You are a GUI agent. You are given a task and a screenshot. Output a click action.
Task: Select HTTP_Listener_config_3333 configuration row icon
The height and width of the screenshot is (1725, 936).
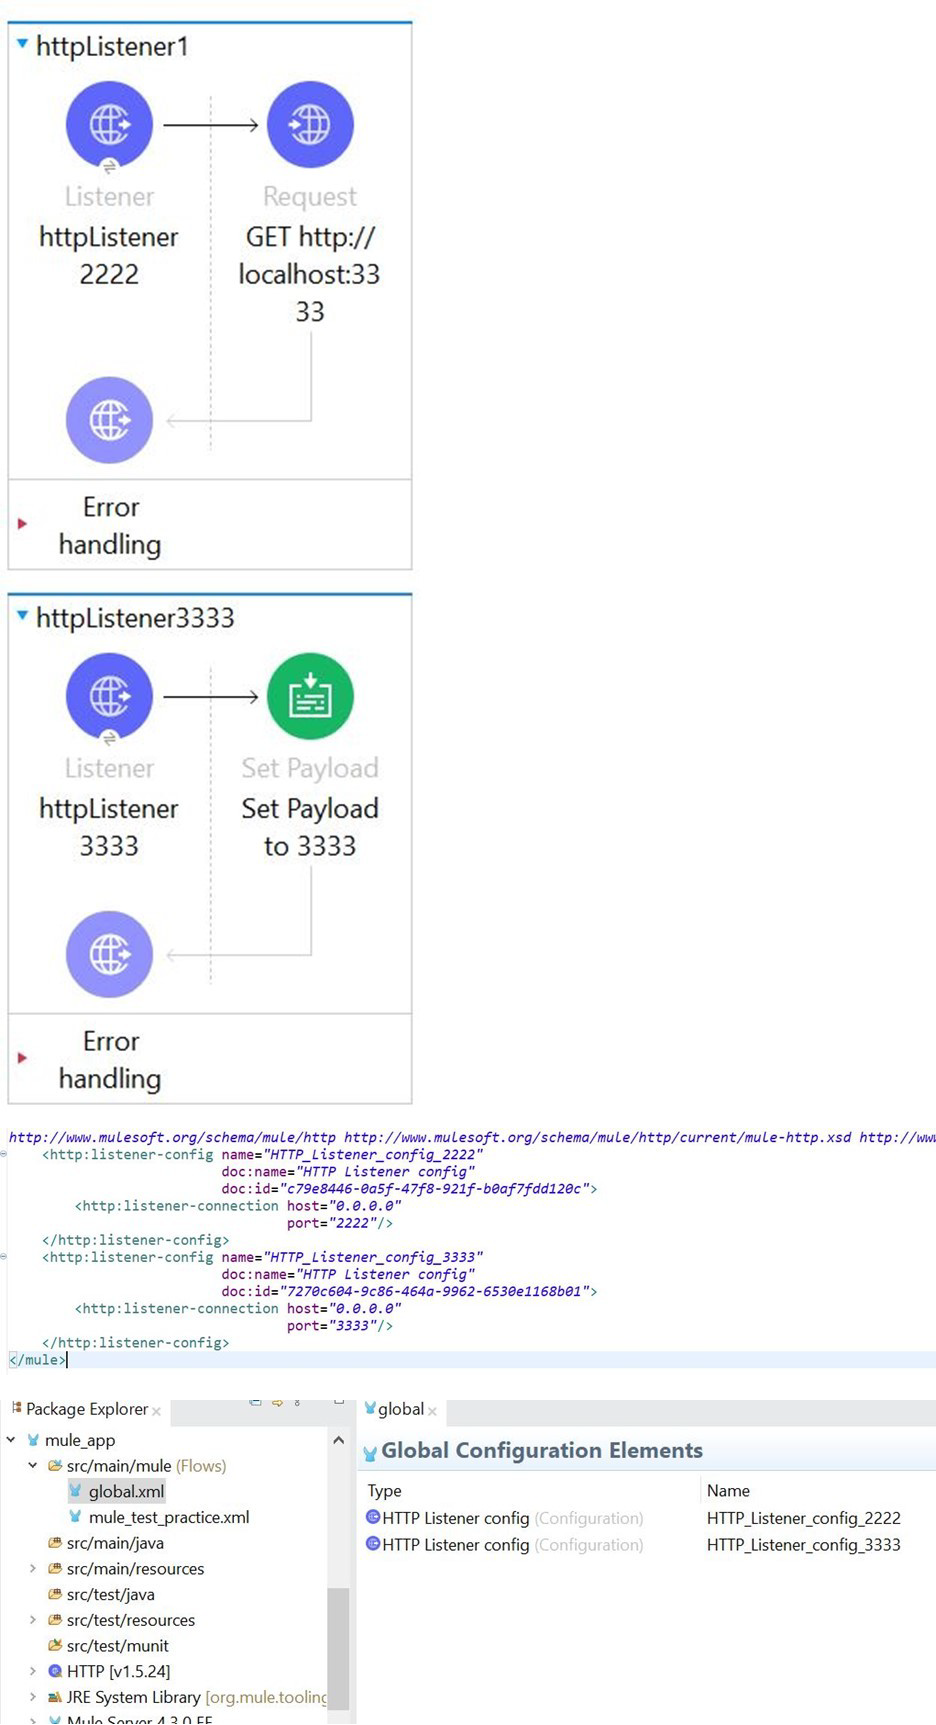(373, 1543)
